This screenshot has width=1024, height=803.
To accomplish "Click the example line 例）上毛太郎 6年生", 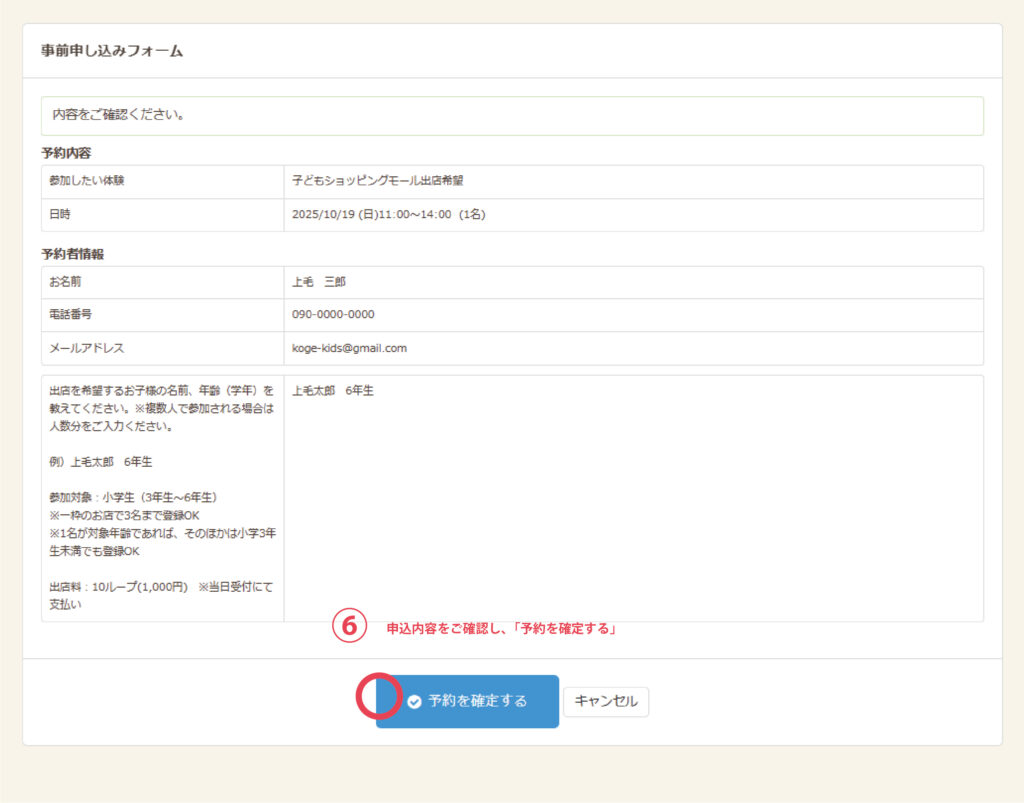I will click(101, 462).
